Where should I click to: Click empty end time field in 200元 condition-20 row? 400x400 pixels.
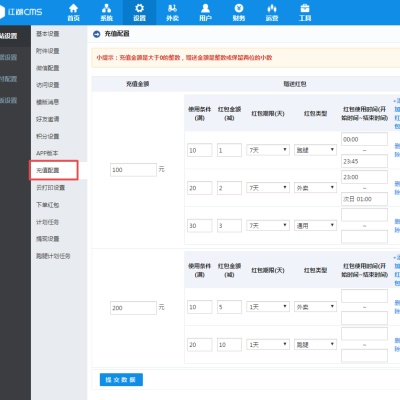[364, 356]
